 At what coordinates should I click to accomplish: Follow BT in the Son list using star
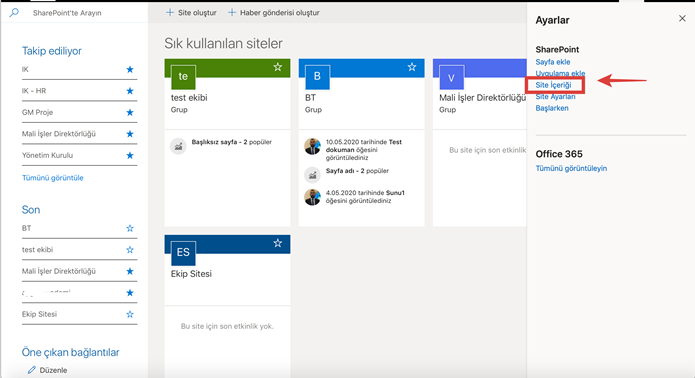pos(130,228)
